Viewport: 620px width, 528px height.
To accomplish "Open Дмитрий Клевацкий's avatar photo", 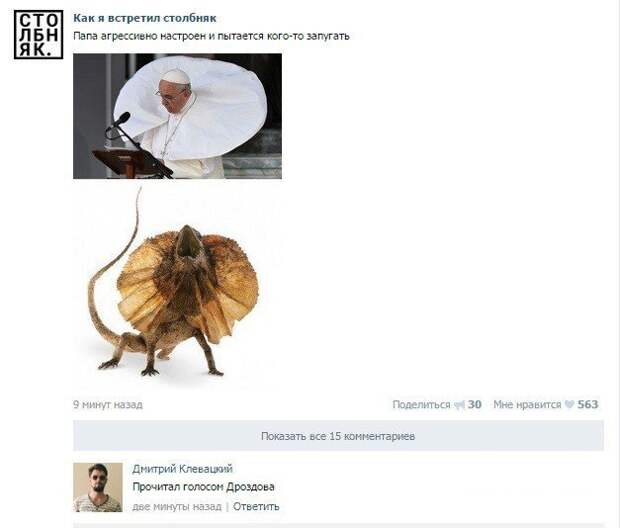I will [x=98, y=487].
